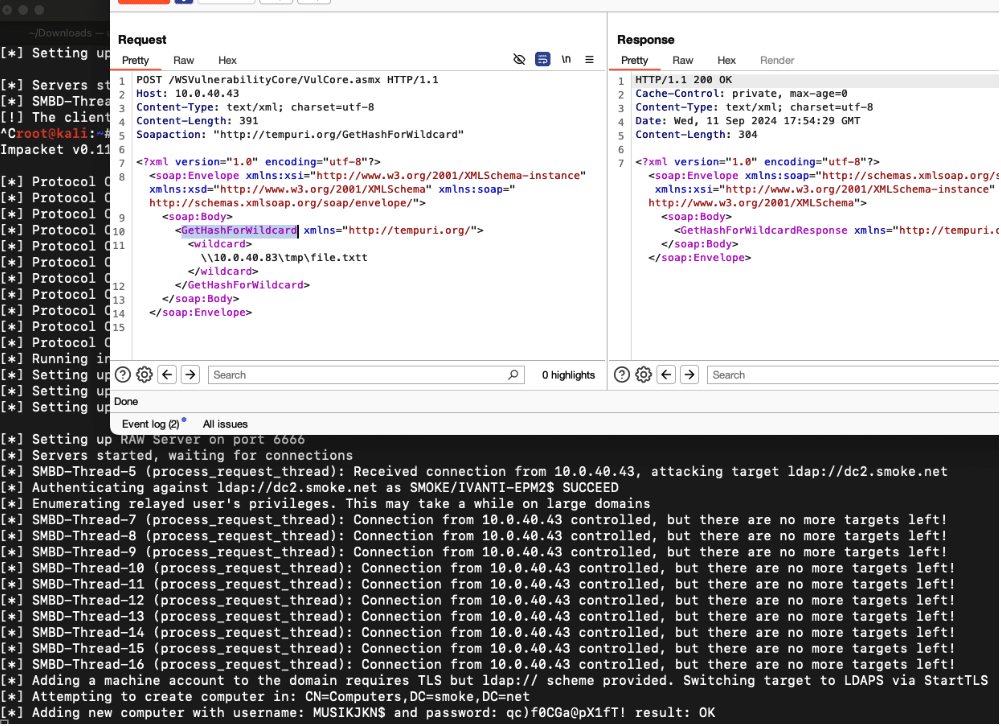Image resolution: width=1001 pixels, height=726 pixels.
Task: Click the \\10.0.40.83\tmp\file.txtt payload line
Action: [284, 258]
